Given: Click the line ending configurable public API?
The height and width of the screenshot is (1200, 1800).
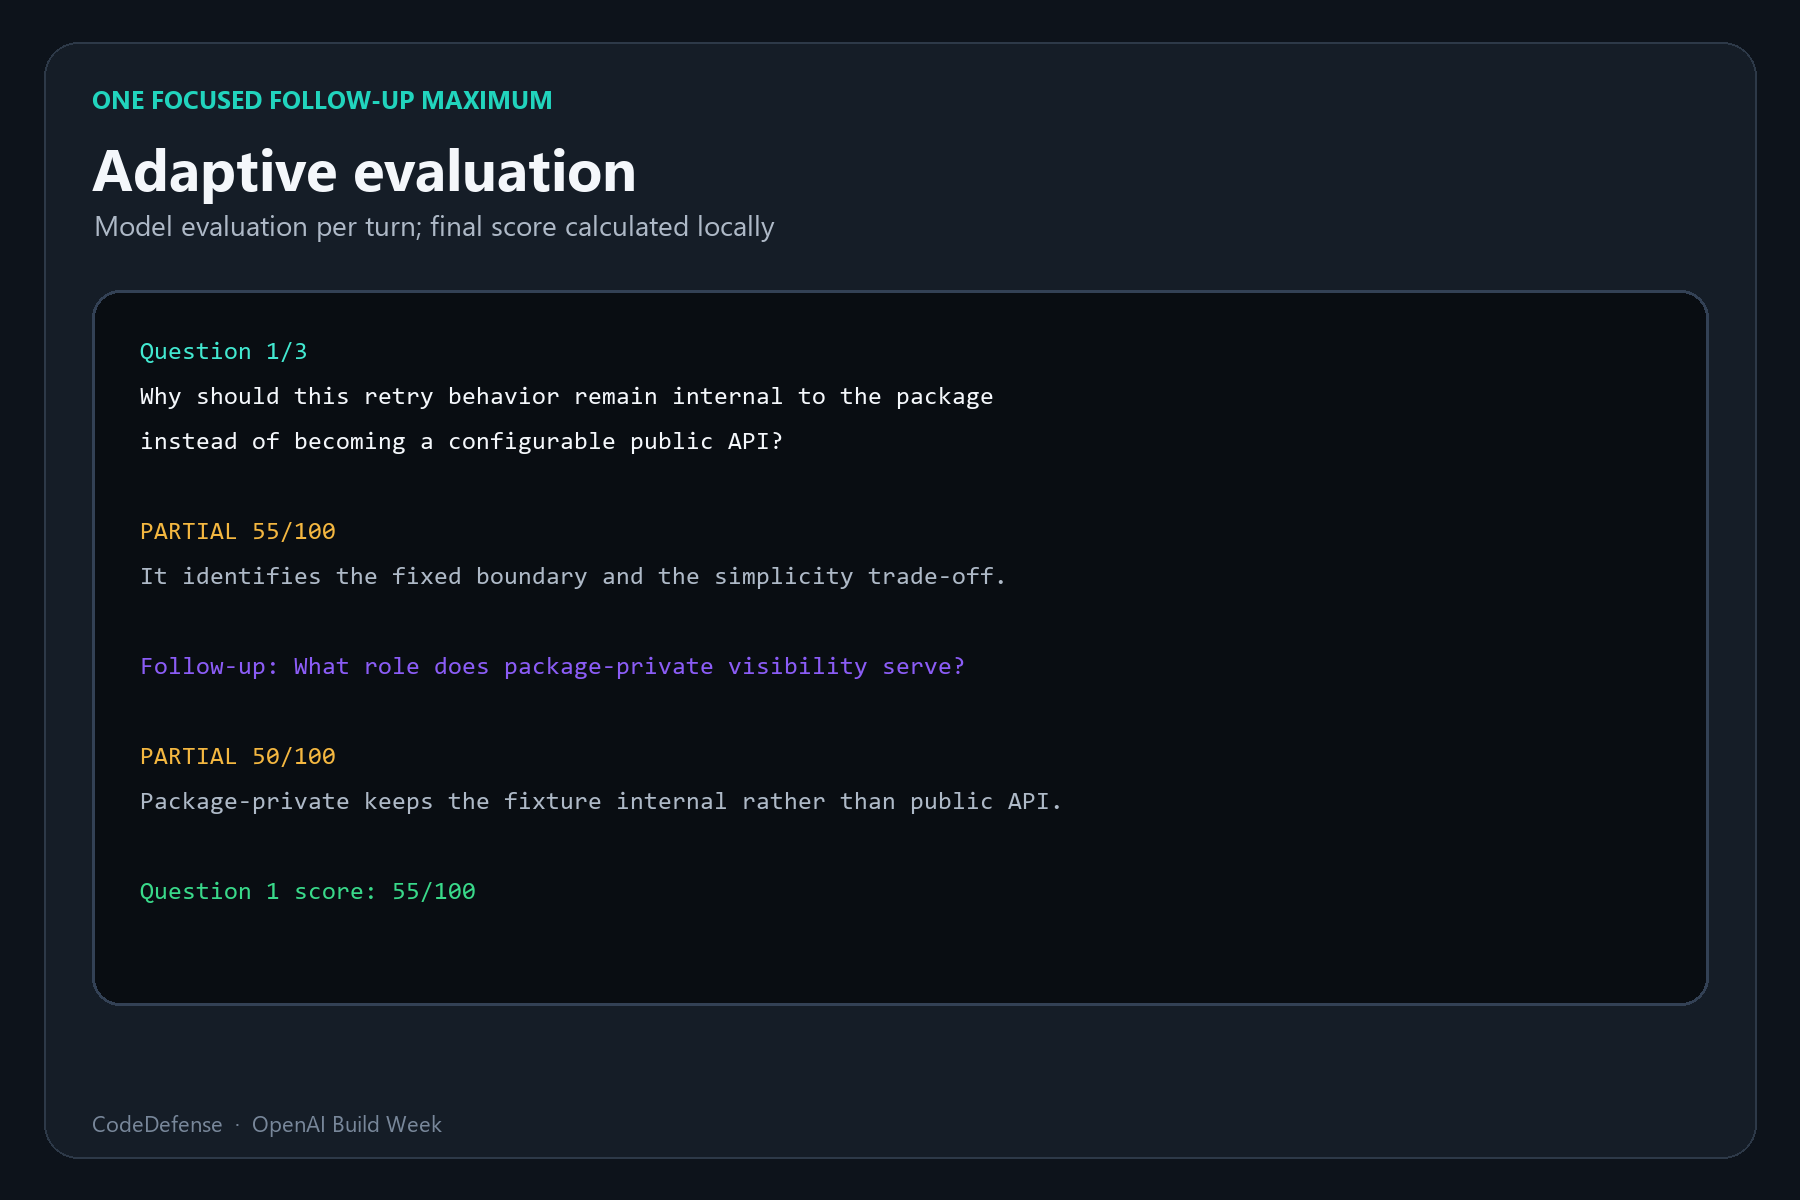Looking at the screenshot, I should pyautogui.click(x=461, y=441).
